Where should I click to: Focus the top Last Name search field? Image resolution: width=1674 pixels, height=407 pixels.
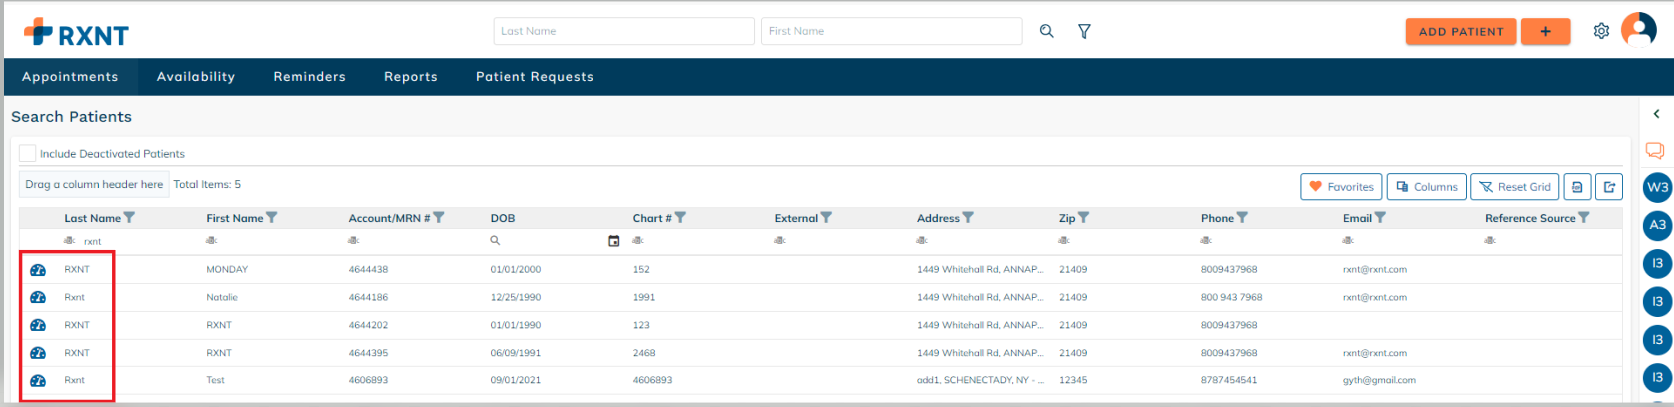[624, 31]
